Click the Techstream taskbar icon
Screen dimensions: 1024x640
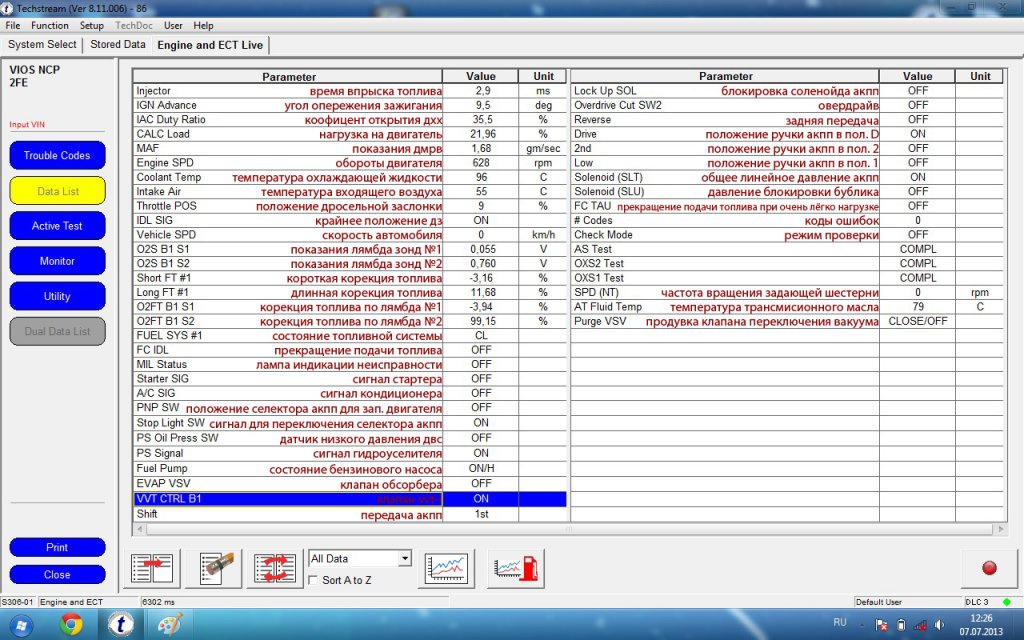pyautogui.click(x=120, y=625)
